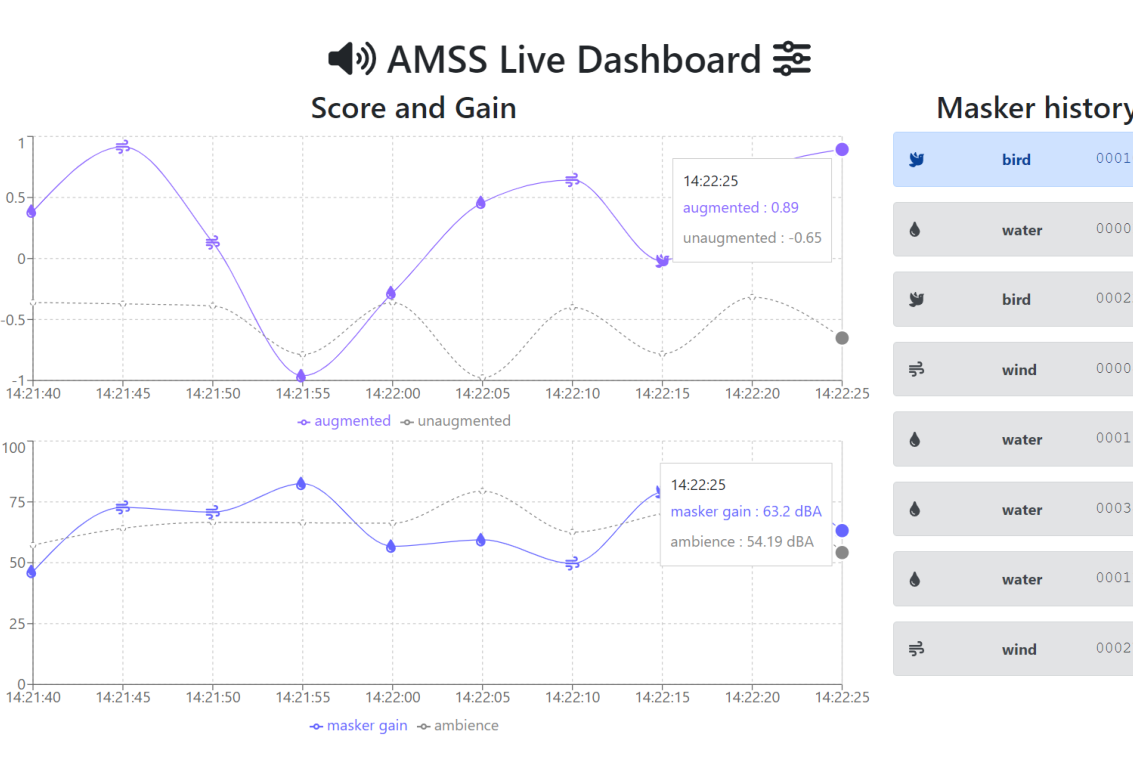Screen dimensions: 1133x757
Task: Click the wind marker at 14:21:45 on score chart
Action: pos(123,147)
